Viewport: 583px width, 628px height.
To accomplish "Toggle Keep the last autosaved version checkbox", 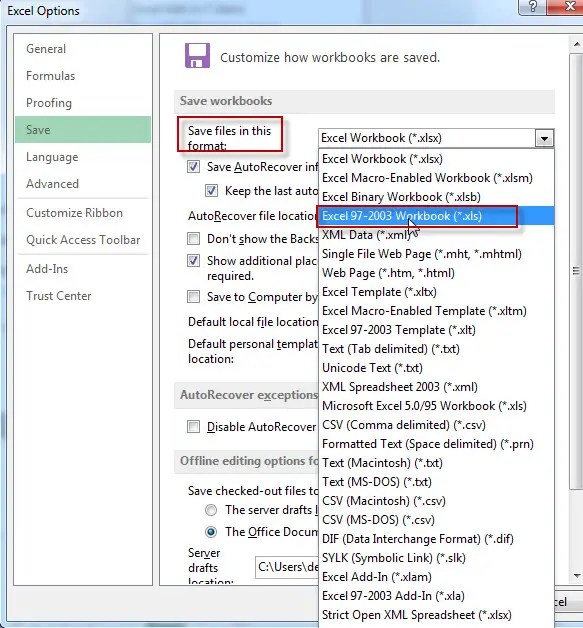I will 211,191.
